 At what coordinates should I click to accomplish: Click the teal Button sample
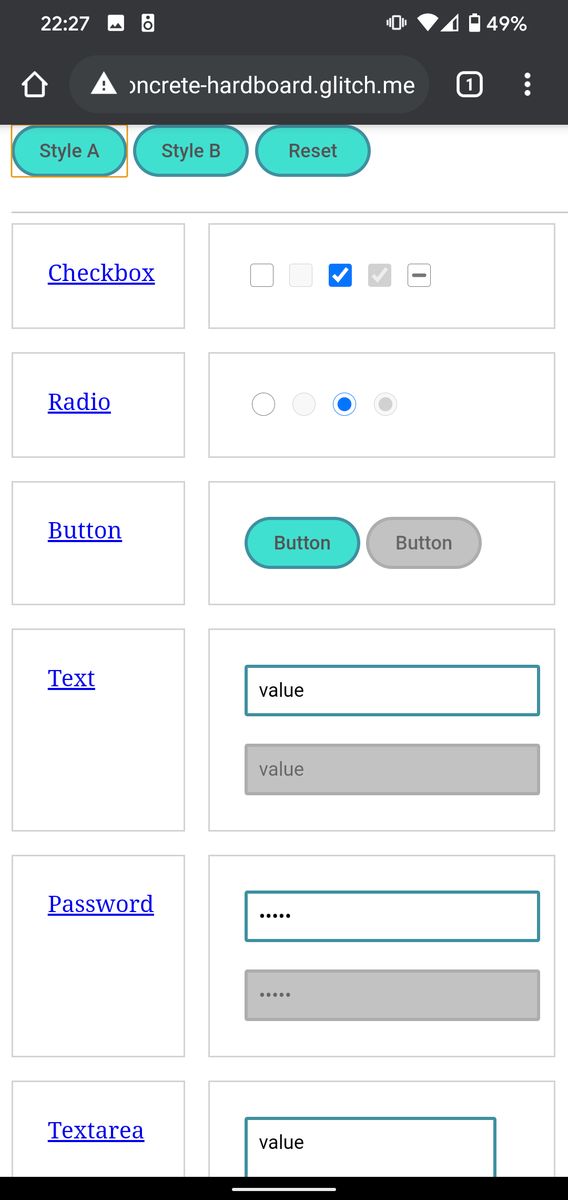(x=302, y=543)
